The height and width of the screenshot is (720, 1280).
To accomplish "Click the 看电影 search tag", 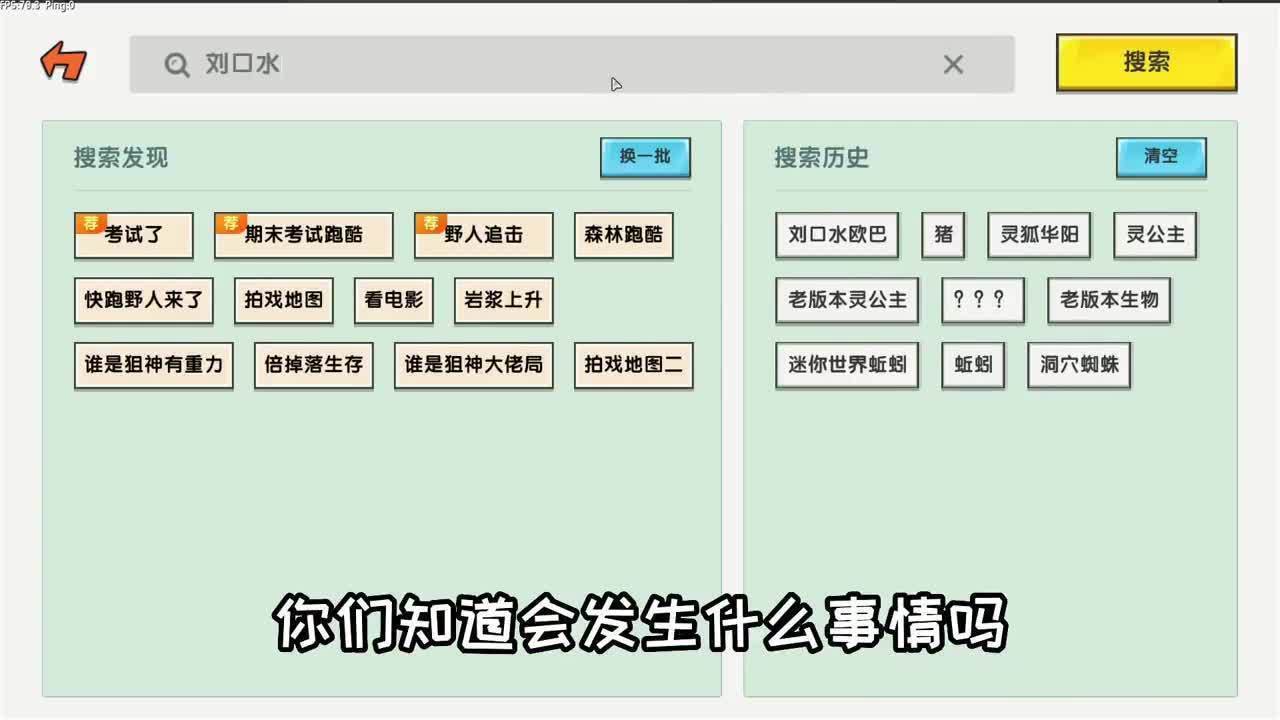I will tap(392, 300).
